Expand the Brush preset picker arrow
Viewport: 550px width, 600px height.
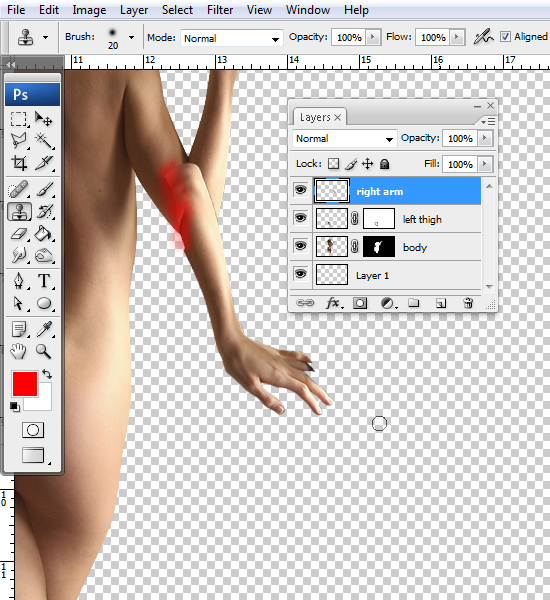coord(131,38)
